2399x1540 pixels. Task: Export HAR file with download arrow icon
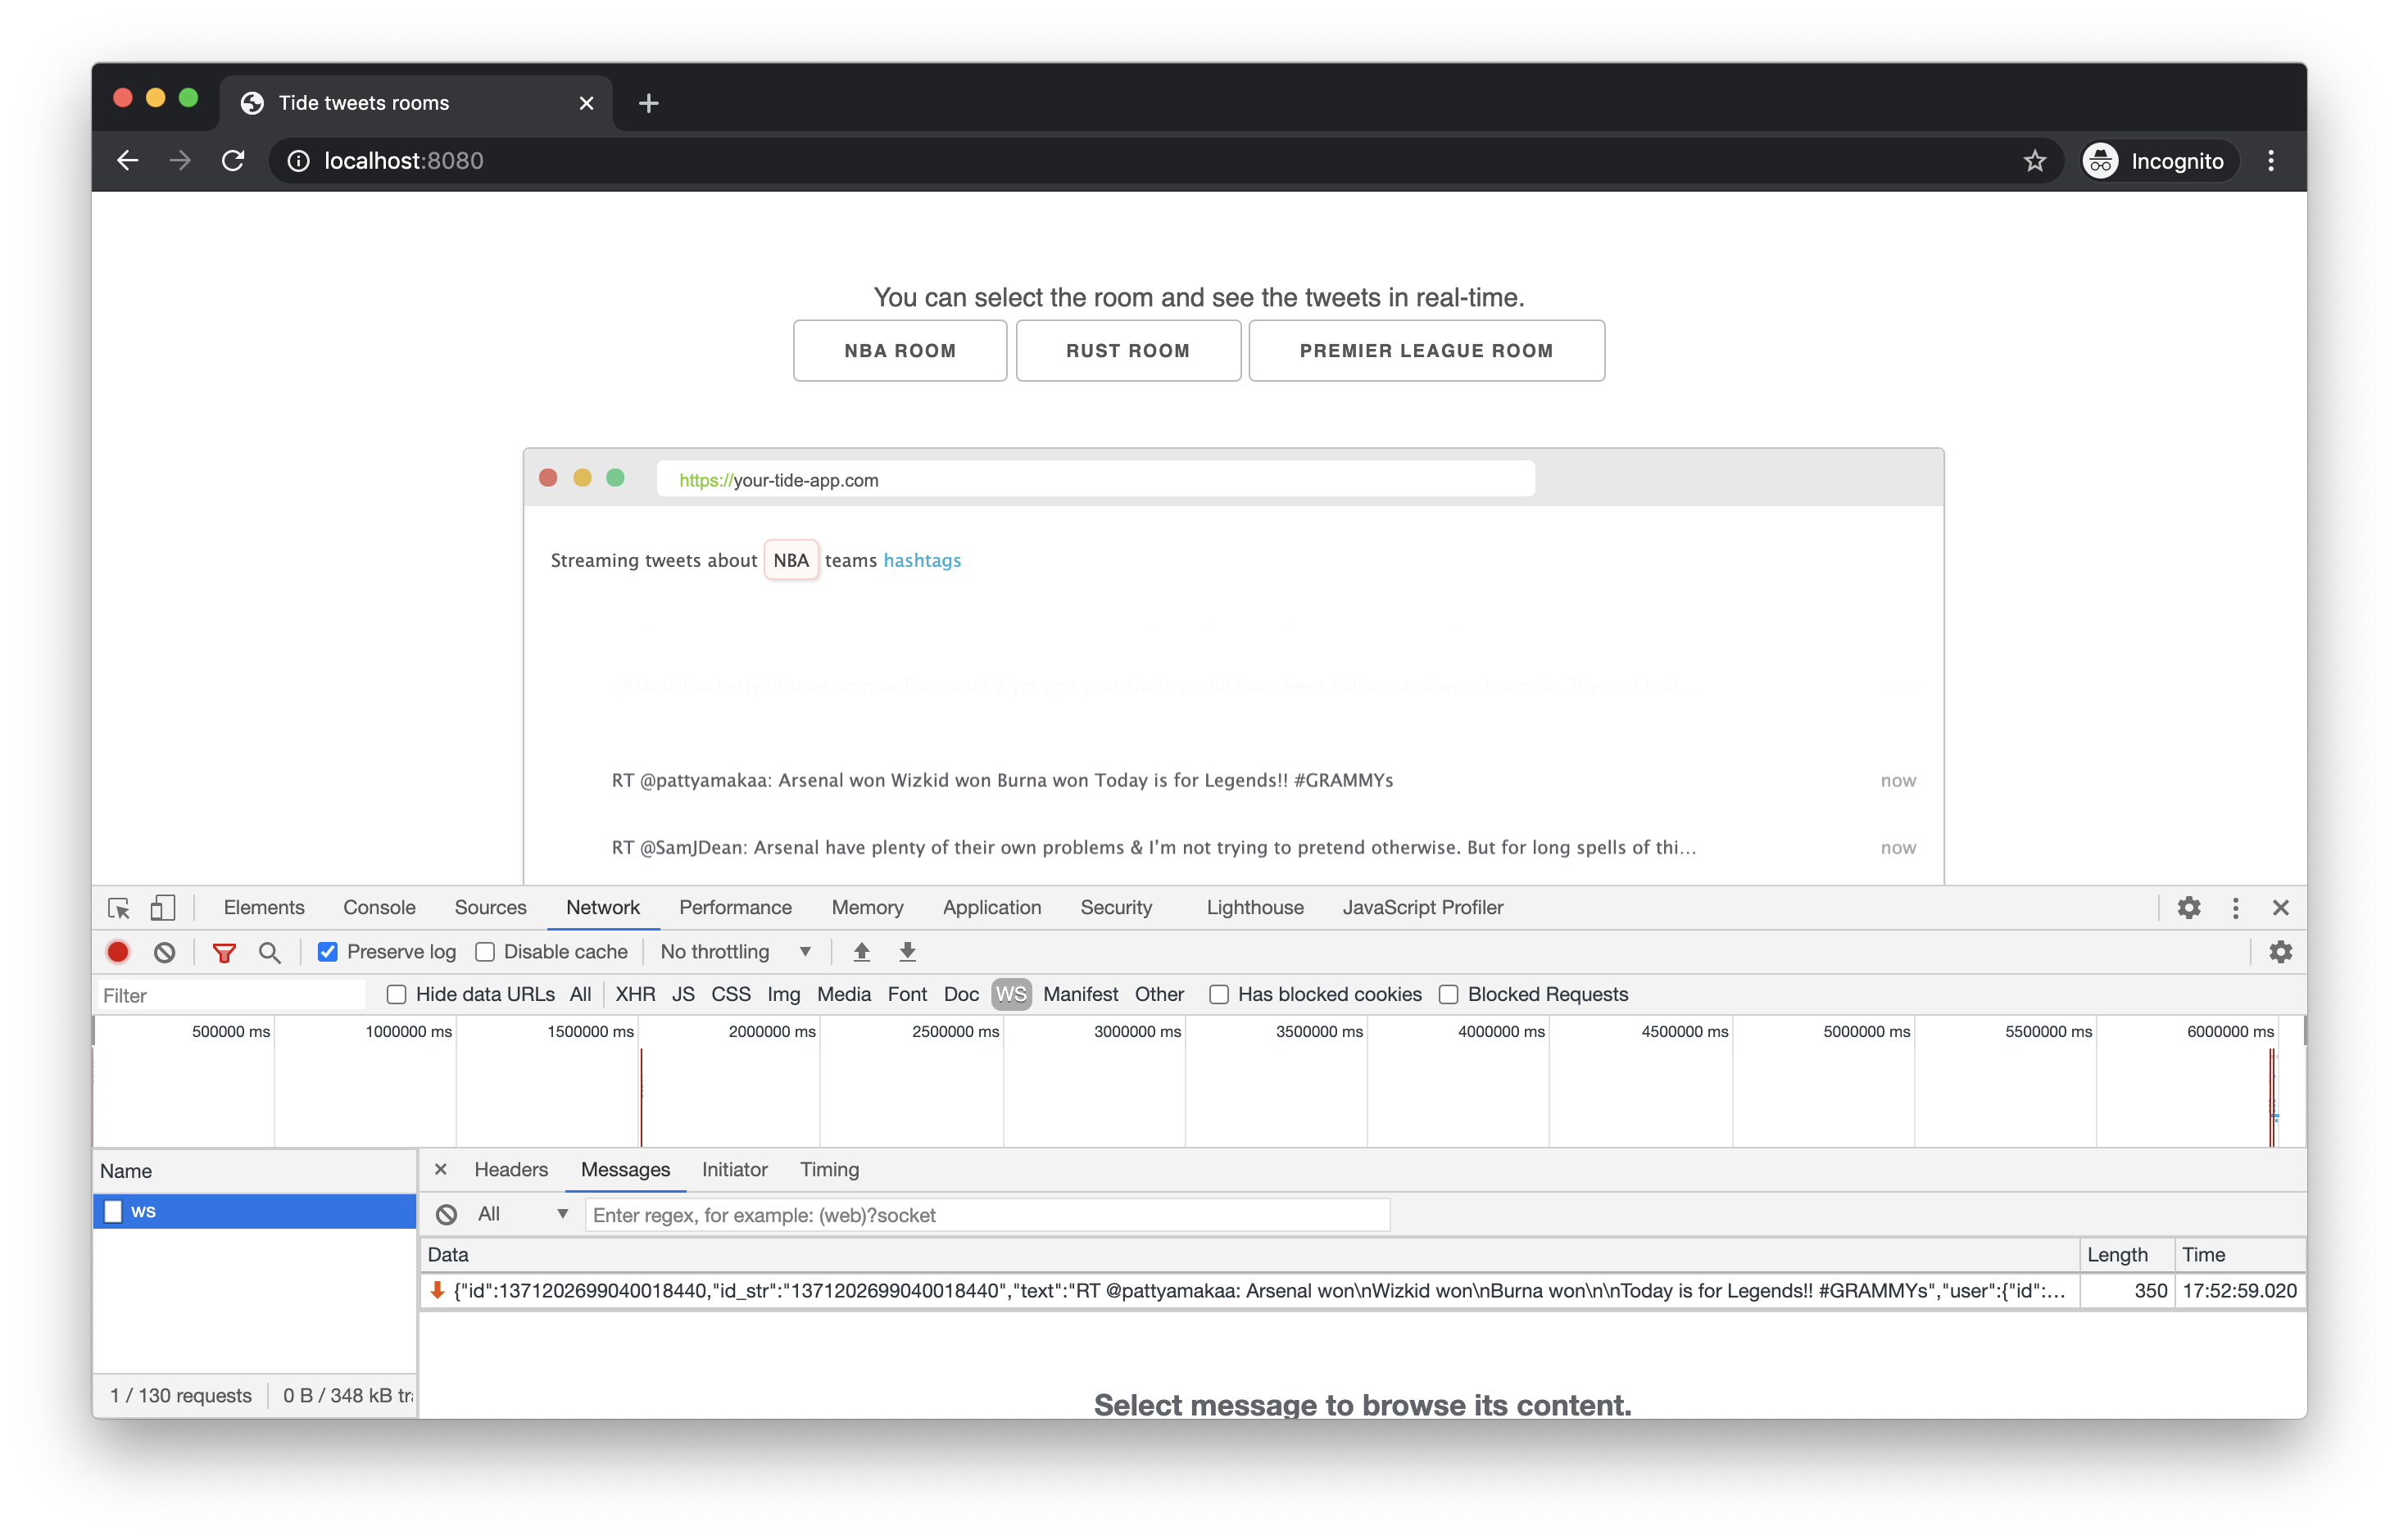point(907,952)
